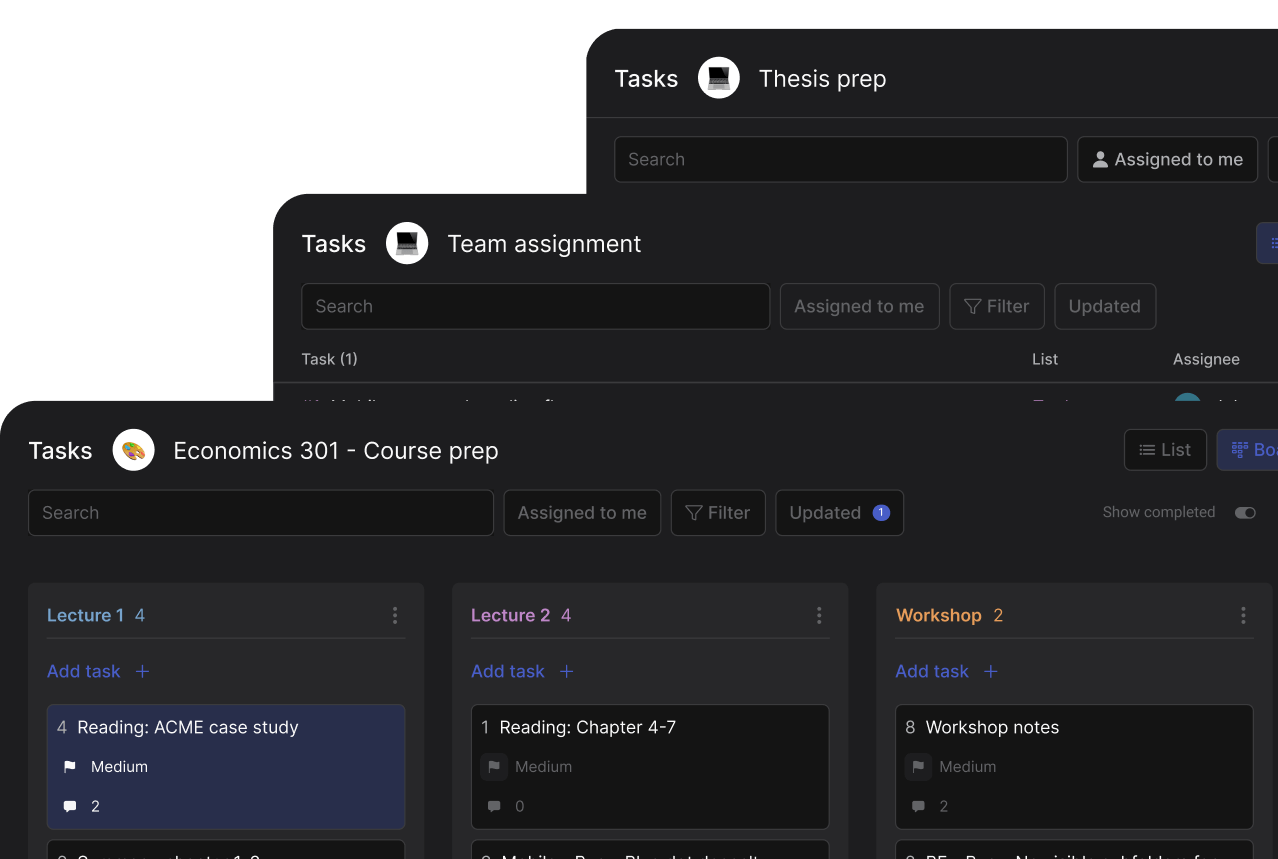This screenshot has width=1278, height=859.
Task: Open Filter in Team assignment window
Action: [x=997, y=306]
